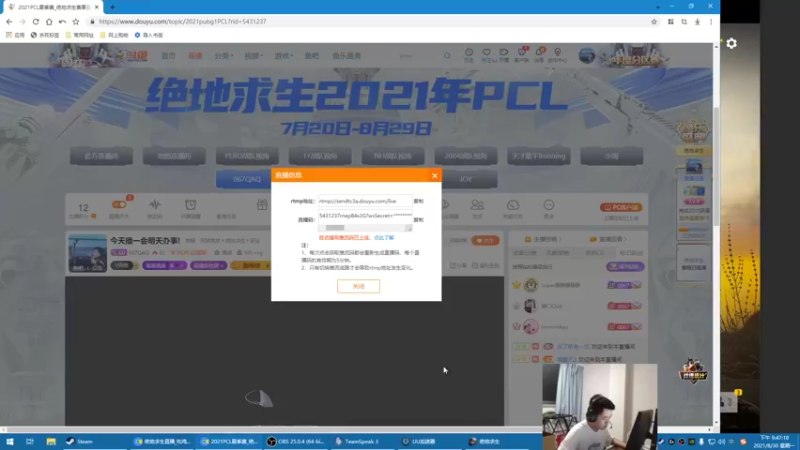Screen dimensions: 800x450
Task: Open the more ellipsis circle icon
Action: tap(548, 205)
